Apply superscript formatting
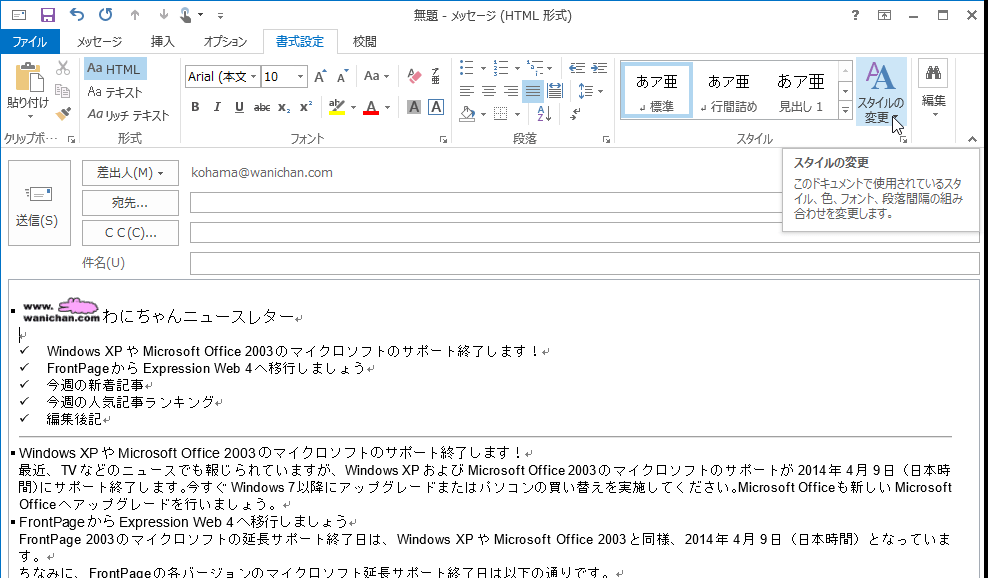The width and height of the screenshot is (988, 578). [306, 107]
